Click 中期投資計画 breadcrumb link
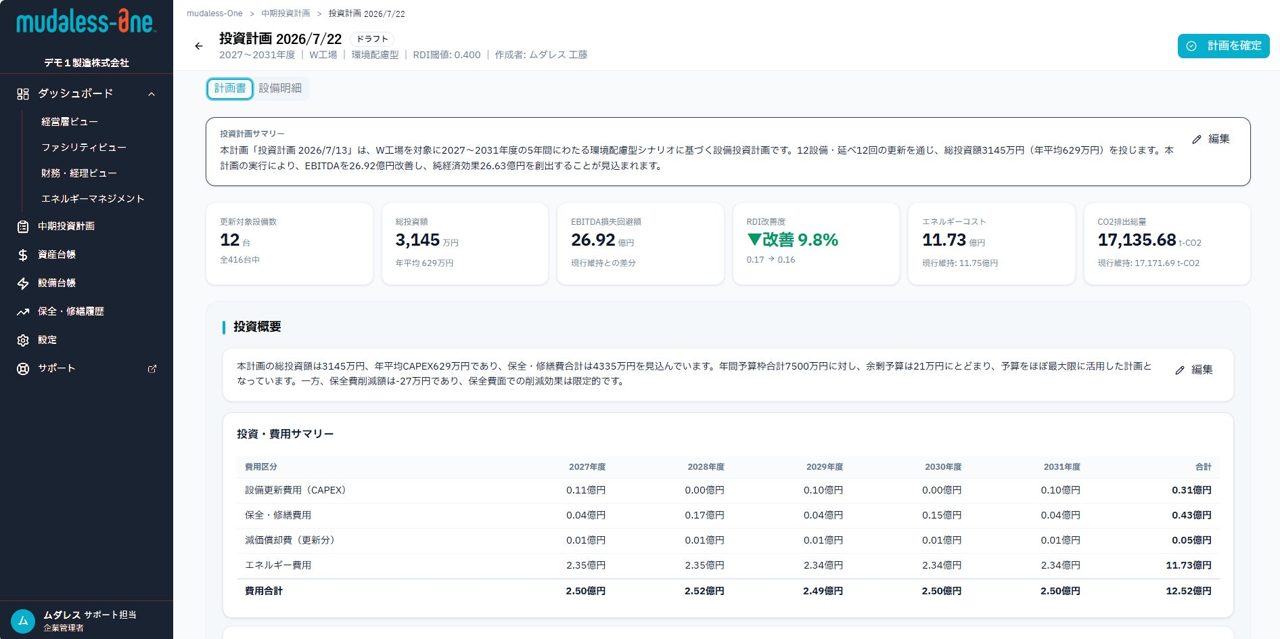This screenshot has width=1280, height=639. [285, 14]
